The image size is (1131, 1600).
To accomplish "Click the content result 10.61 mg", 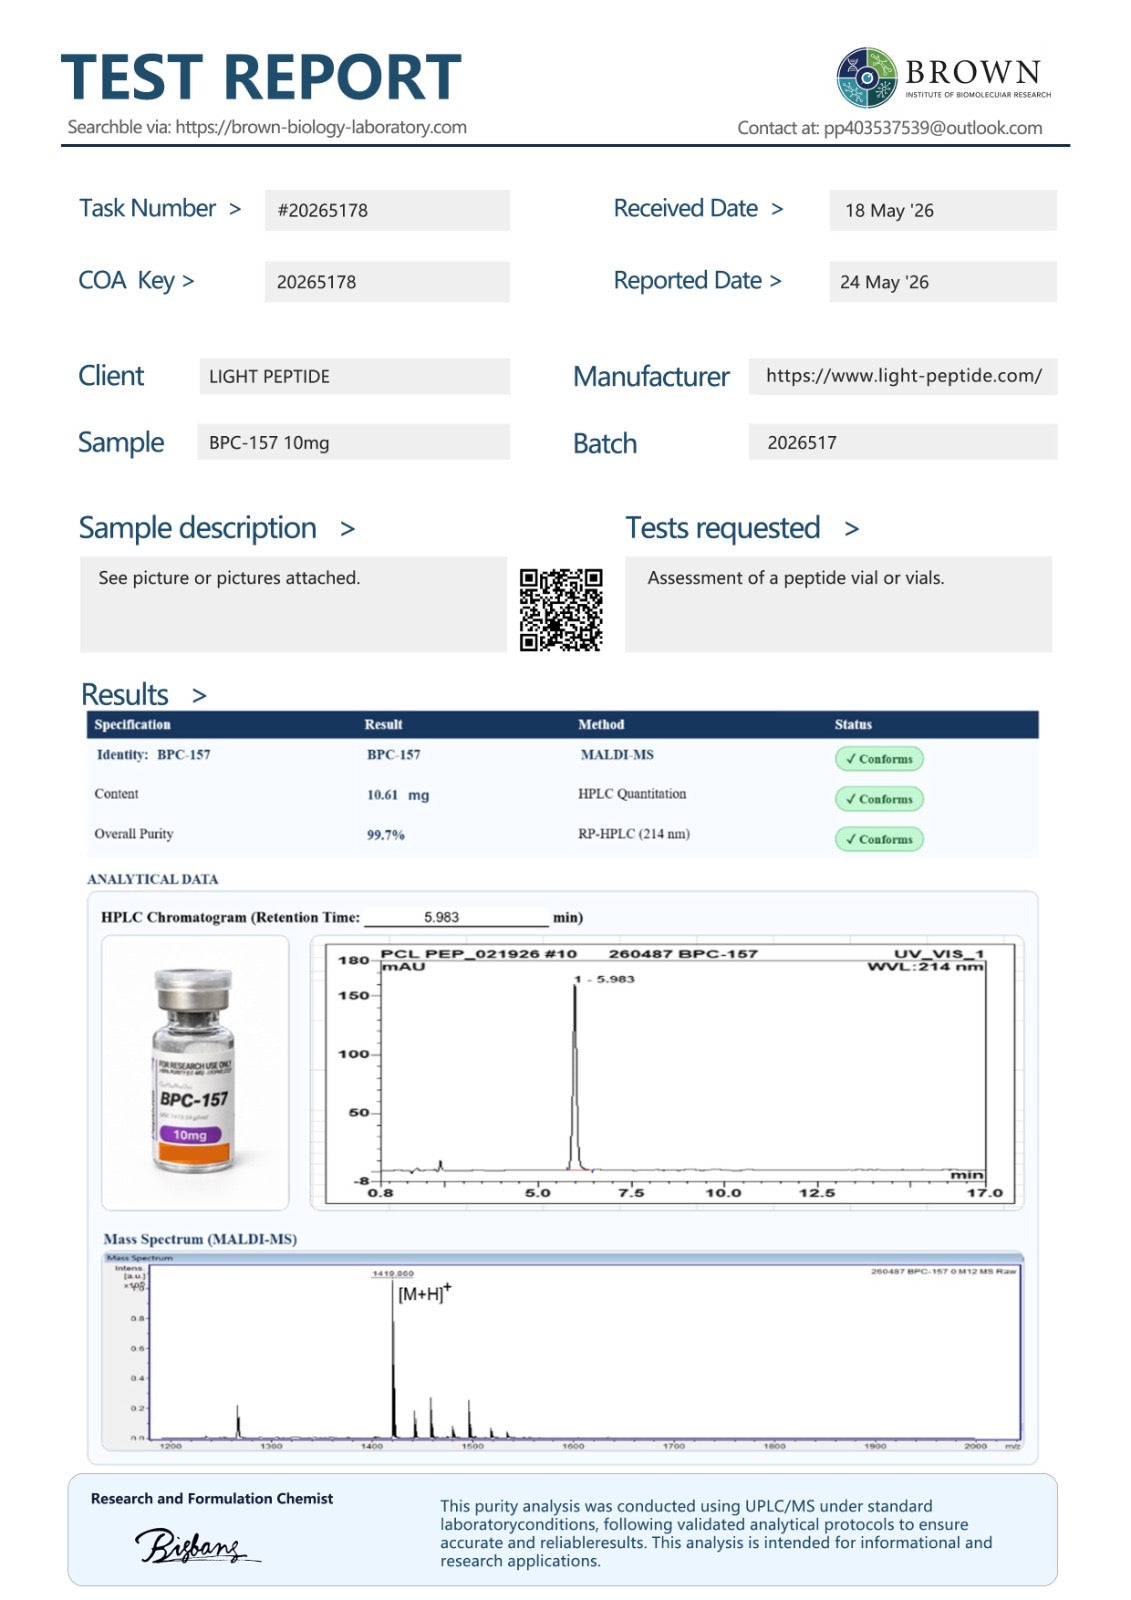I will tap(397, 795).
